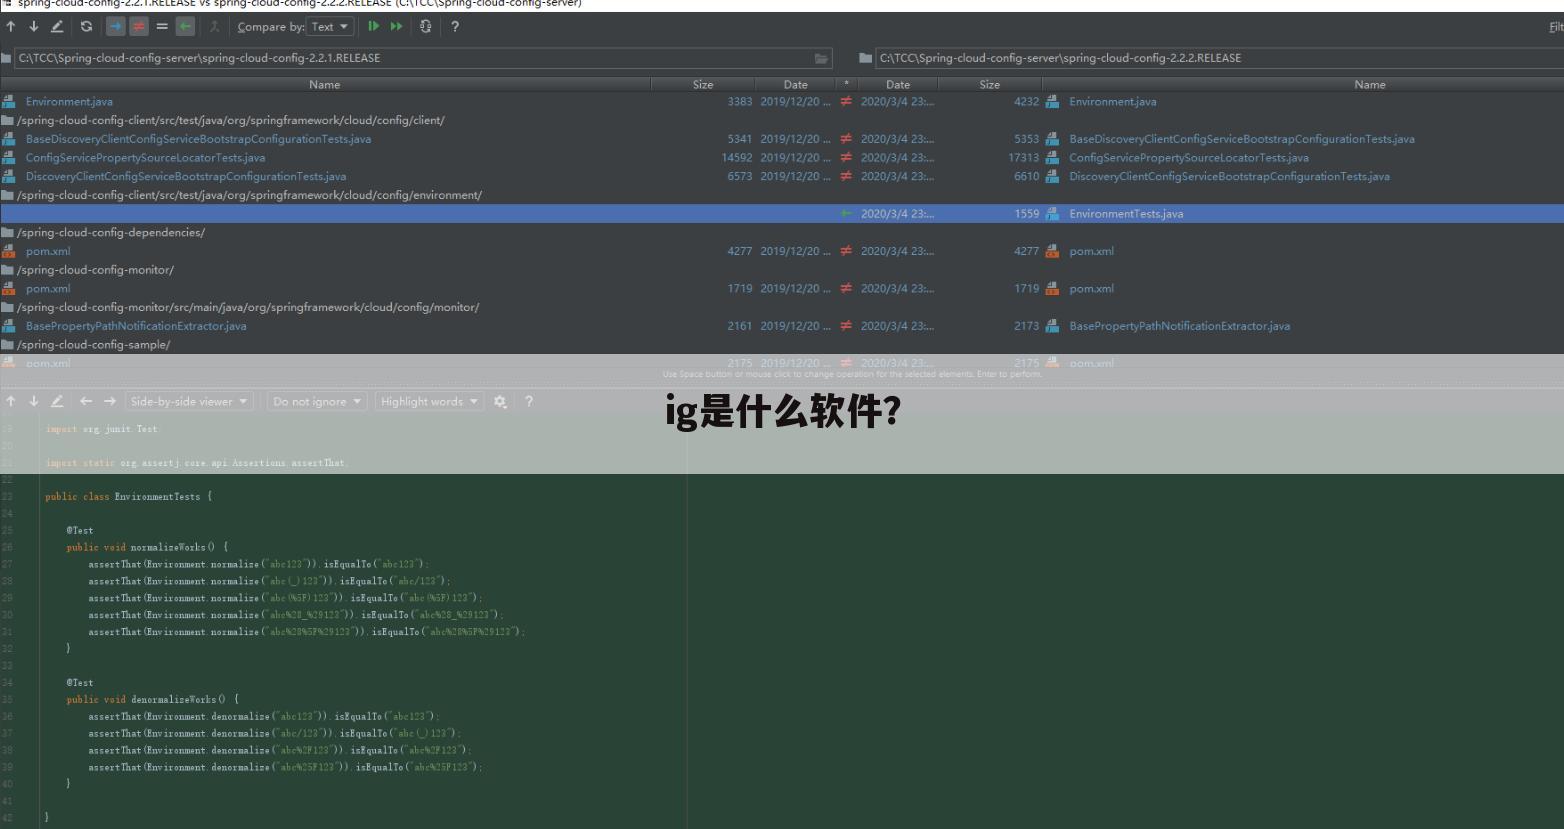The width and height of the screenshot is (1564, 829).
Task: Select left ConfigServicePropertySourceLocatorTests.java
Action: pos(146,158)
